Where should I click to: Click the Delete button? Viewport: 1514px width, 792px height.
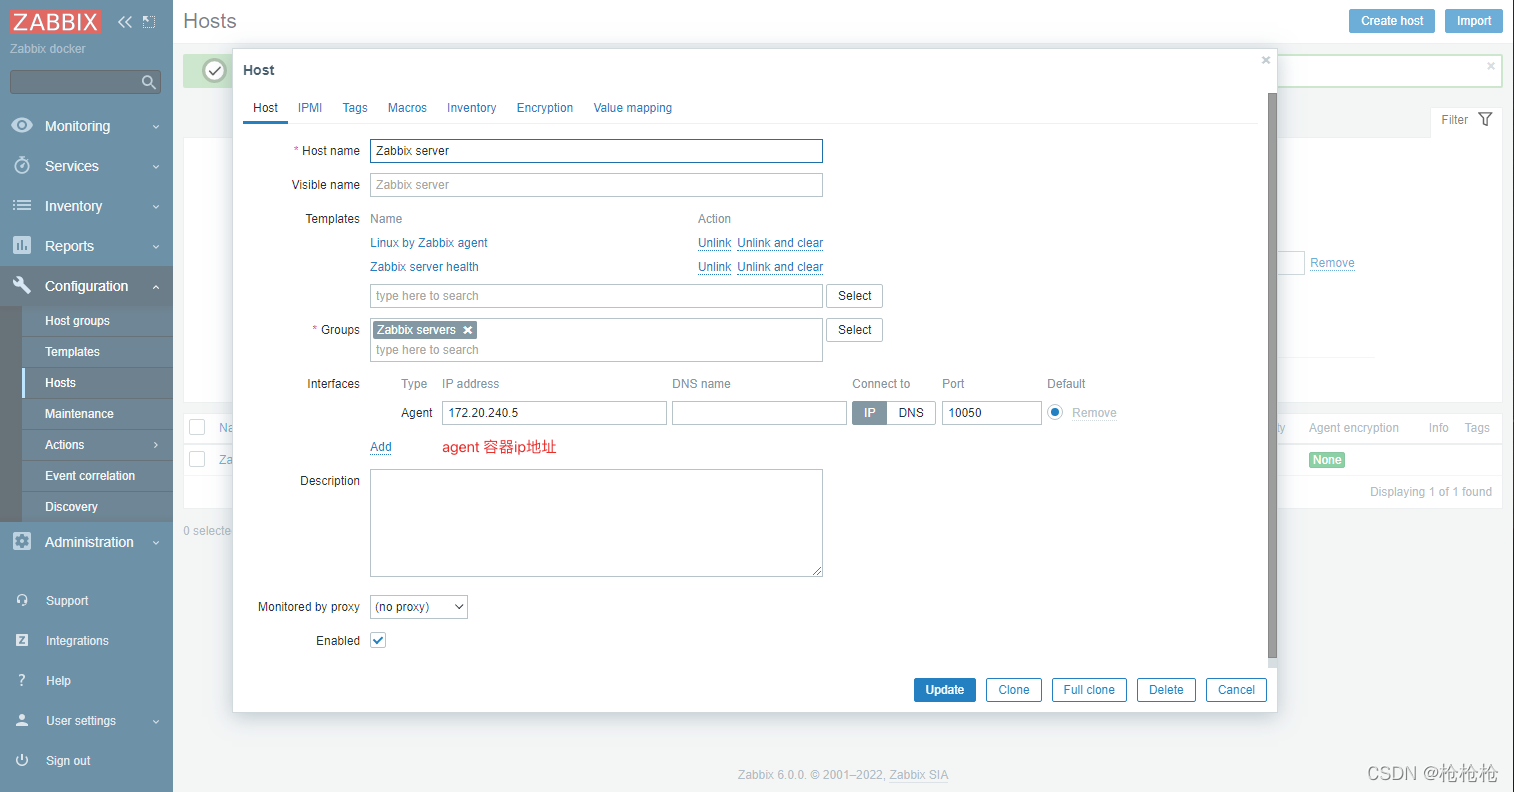pos(1166,690)
